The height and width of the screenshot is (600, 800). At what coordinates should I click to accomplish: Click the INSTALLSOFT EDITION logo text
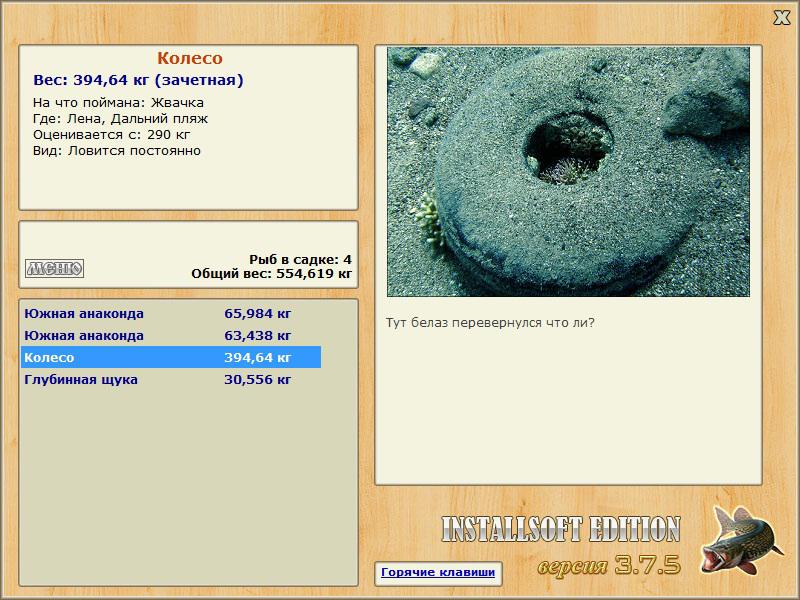pyautogui.click(x=561, y=529)
